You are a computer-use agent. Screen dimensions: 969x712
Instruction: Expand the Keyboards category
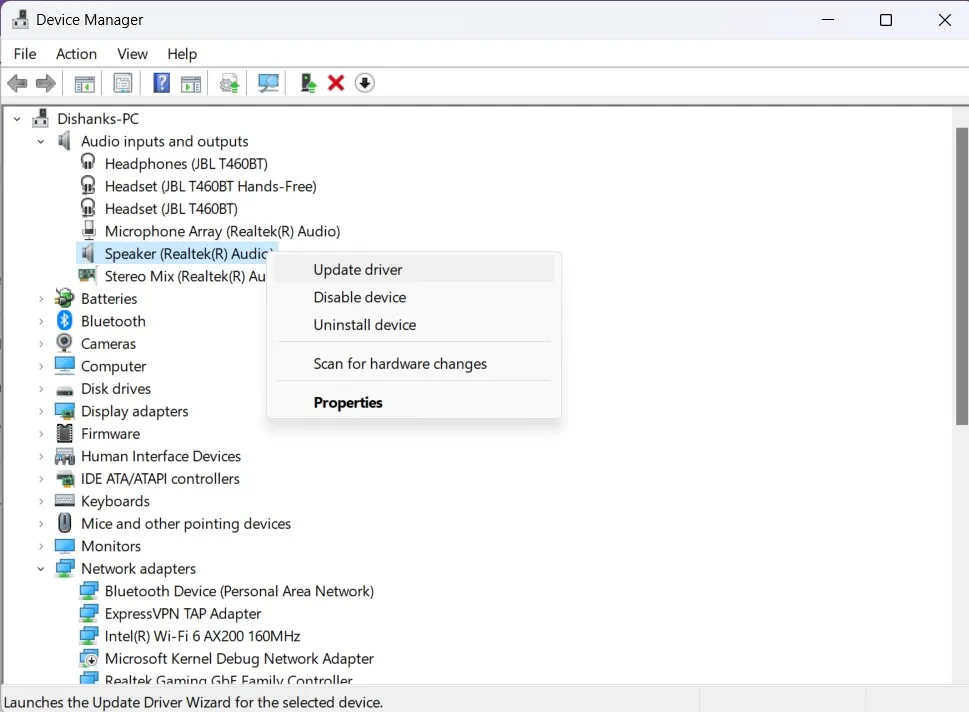pyautogui.click(x=41, y=501)
